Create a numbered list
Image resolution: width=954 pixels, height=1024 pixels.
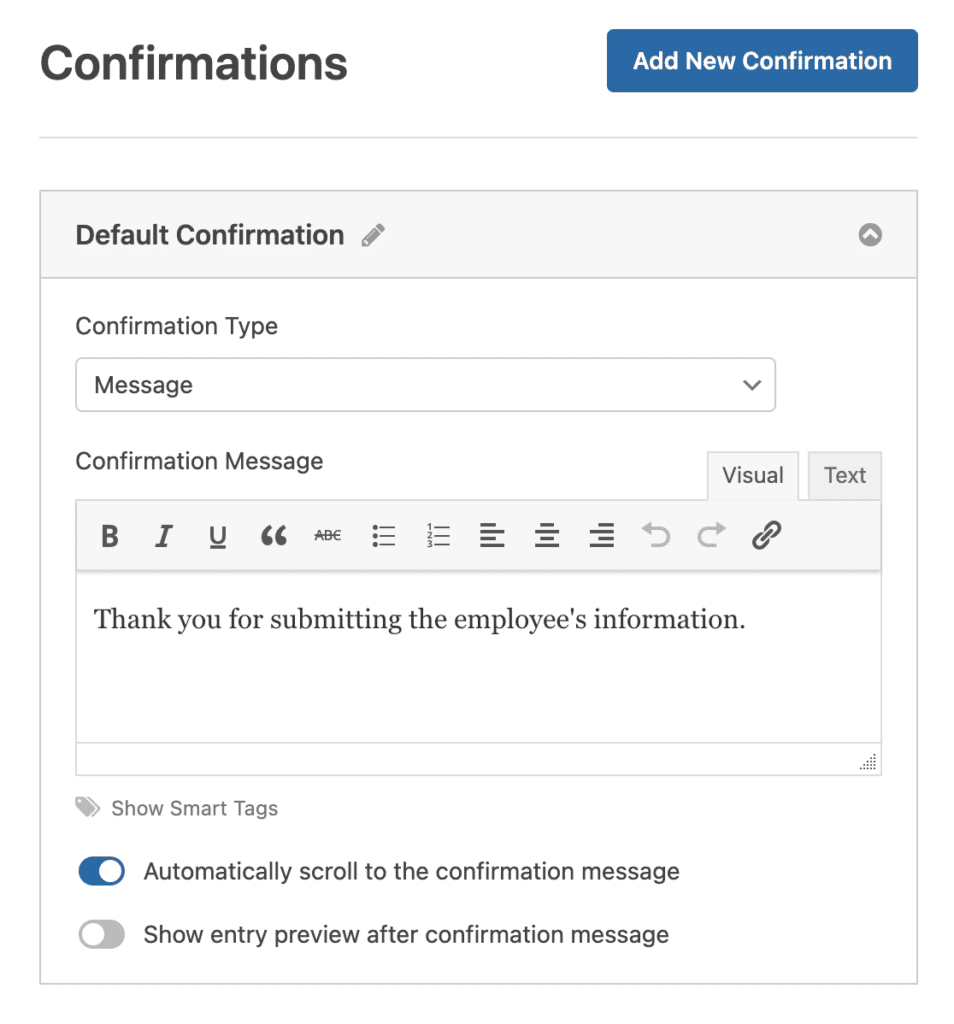(x=437, y=536)
